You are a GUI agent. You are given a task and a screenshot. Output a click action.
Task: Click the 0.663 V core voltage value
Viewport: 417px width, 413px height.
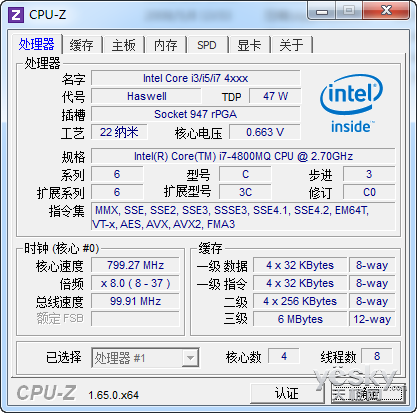[265, 132]
